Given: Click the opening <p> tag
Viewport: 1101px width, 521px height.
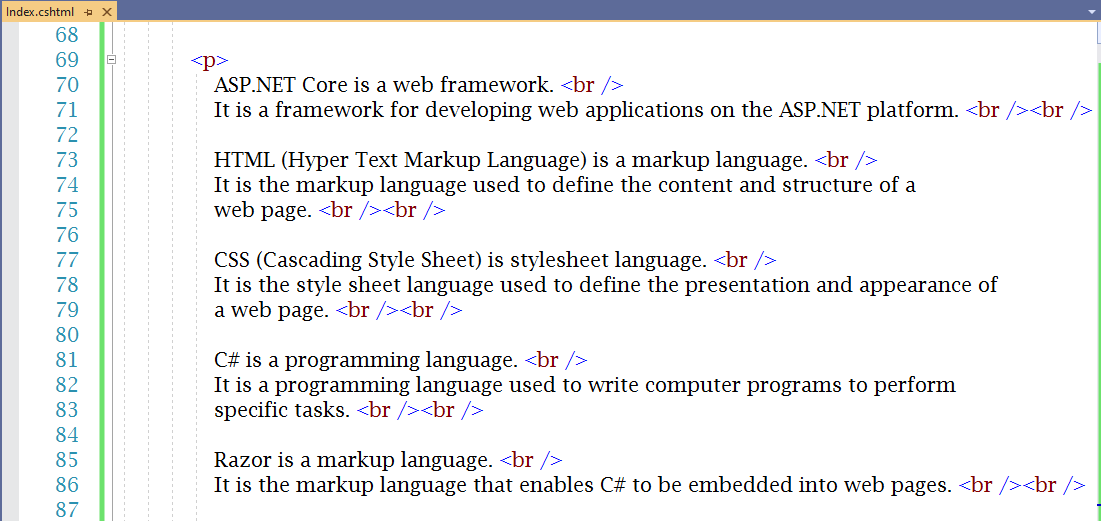Looking at the screenshot, I should (x=209, y=62).
